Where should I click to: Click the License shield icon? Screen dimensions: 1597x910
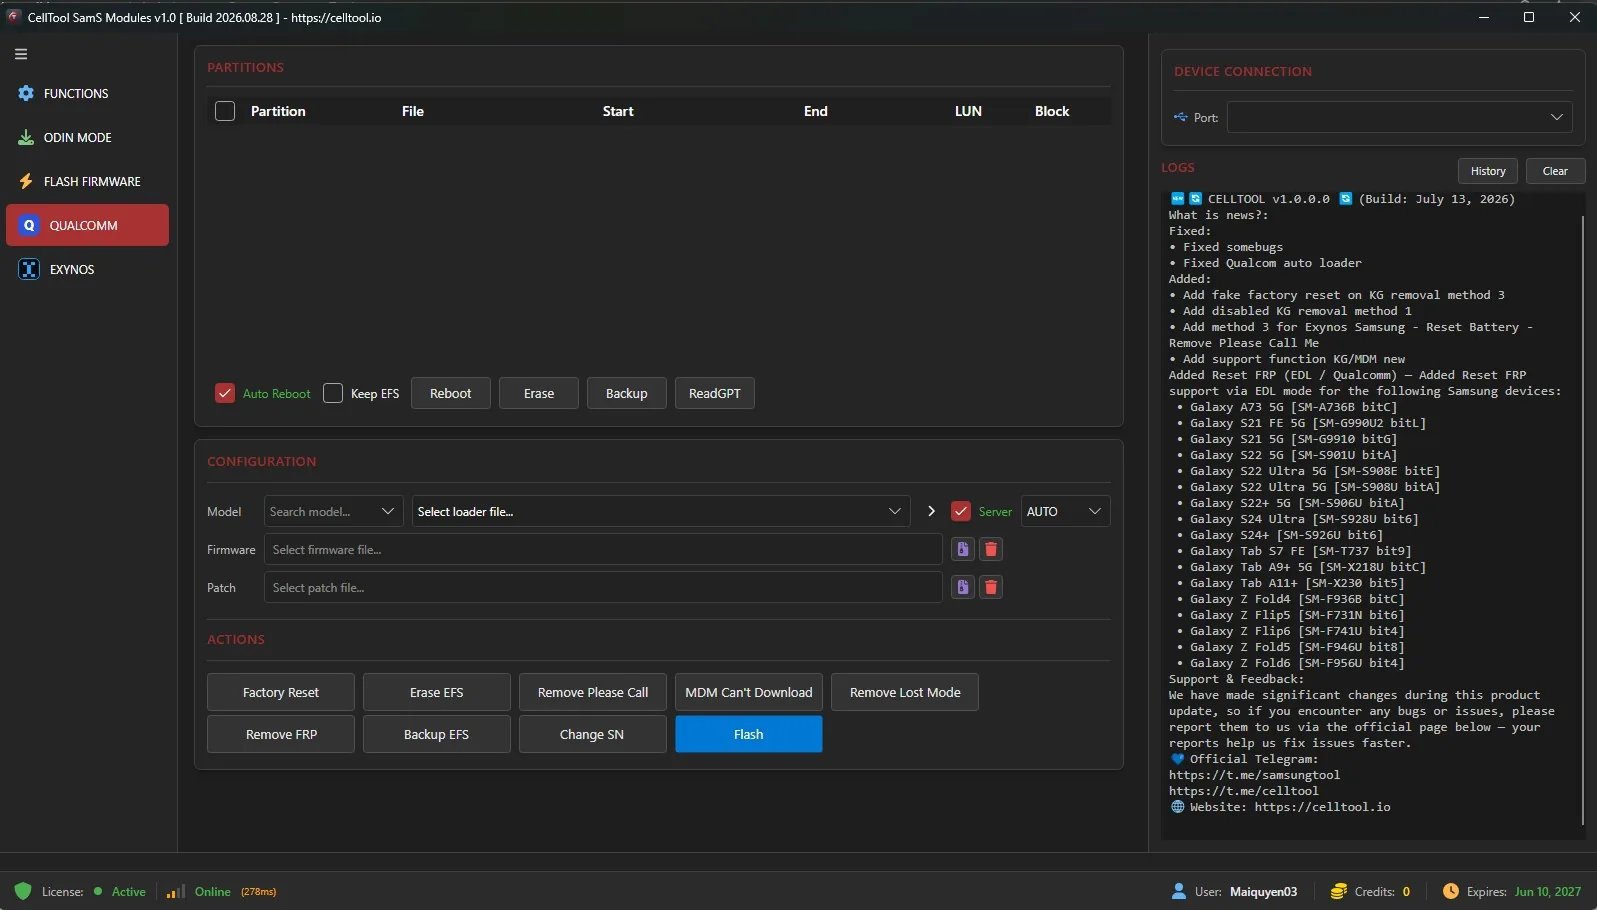click(23, 891)
